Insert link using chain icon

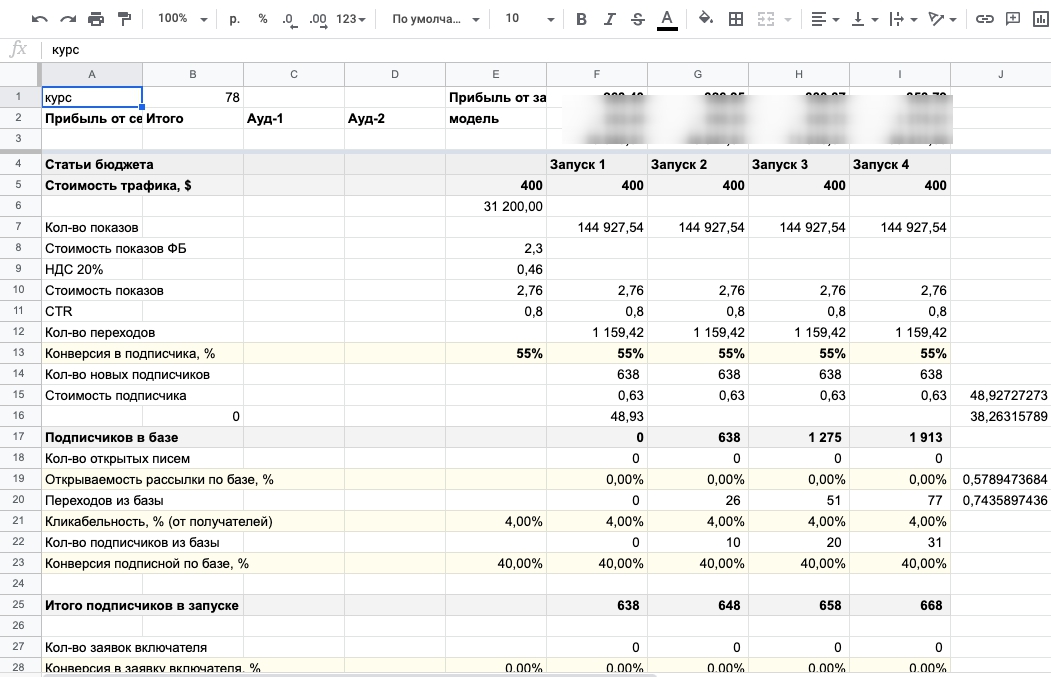coord(984,19)
